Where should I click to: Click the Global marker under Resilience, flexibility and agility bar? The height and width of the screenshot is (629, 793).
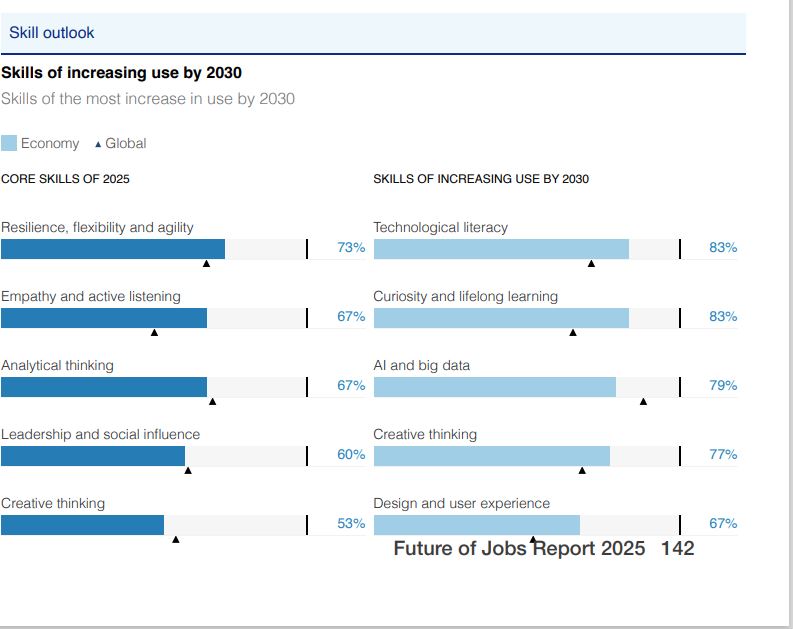click(x=206, y=263)
